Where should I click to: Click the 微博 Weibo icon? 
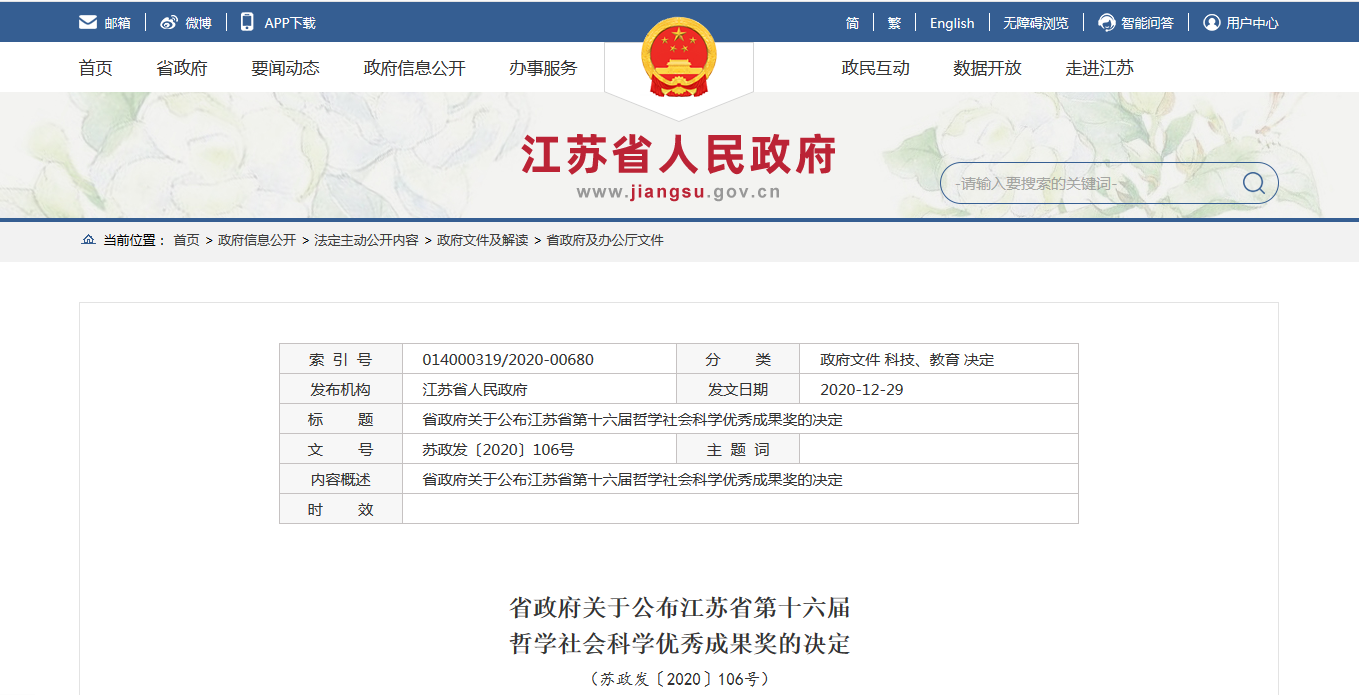[169, 22]
